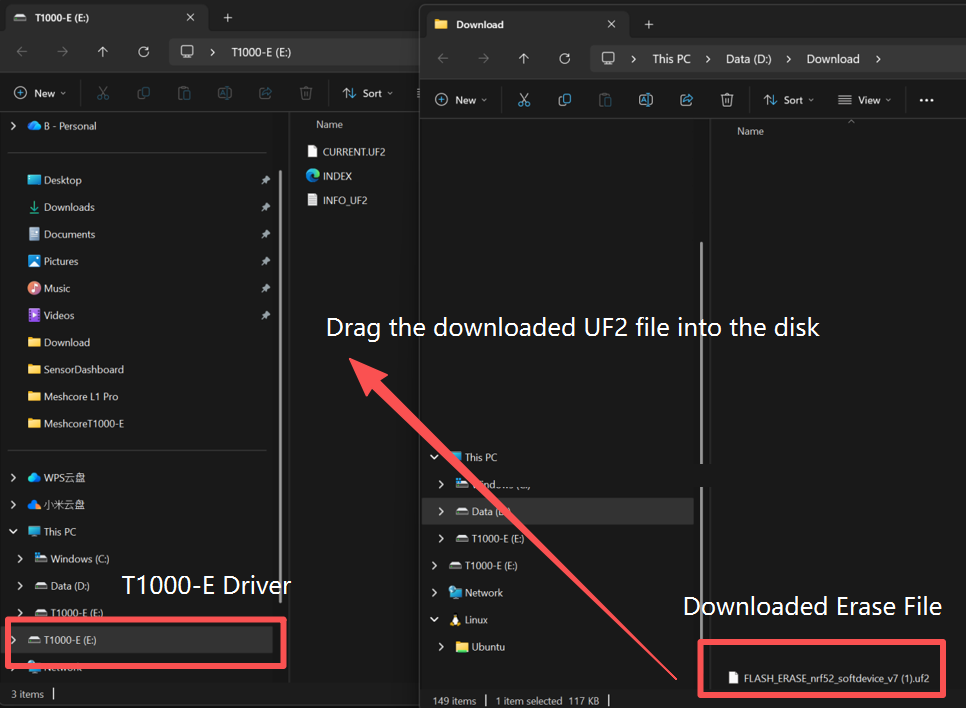The height and width of the screenshot is (708, 966).
Task: Click the Cut icon in Download window toolbar
Action: coord(523,100)
